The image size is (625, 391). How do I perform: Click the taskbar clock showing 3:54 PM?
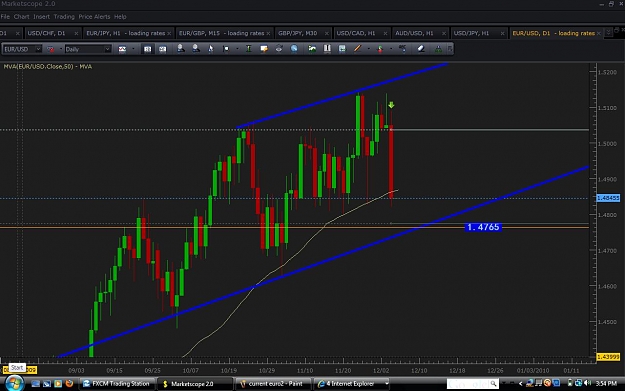606,383
